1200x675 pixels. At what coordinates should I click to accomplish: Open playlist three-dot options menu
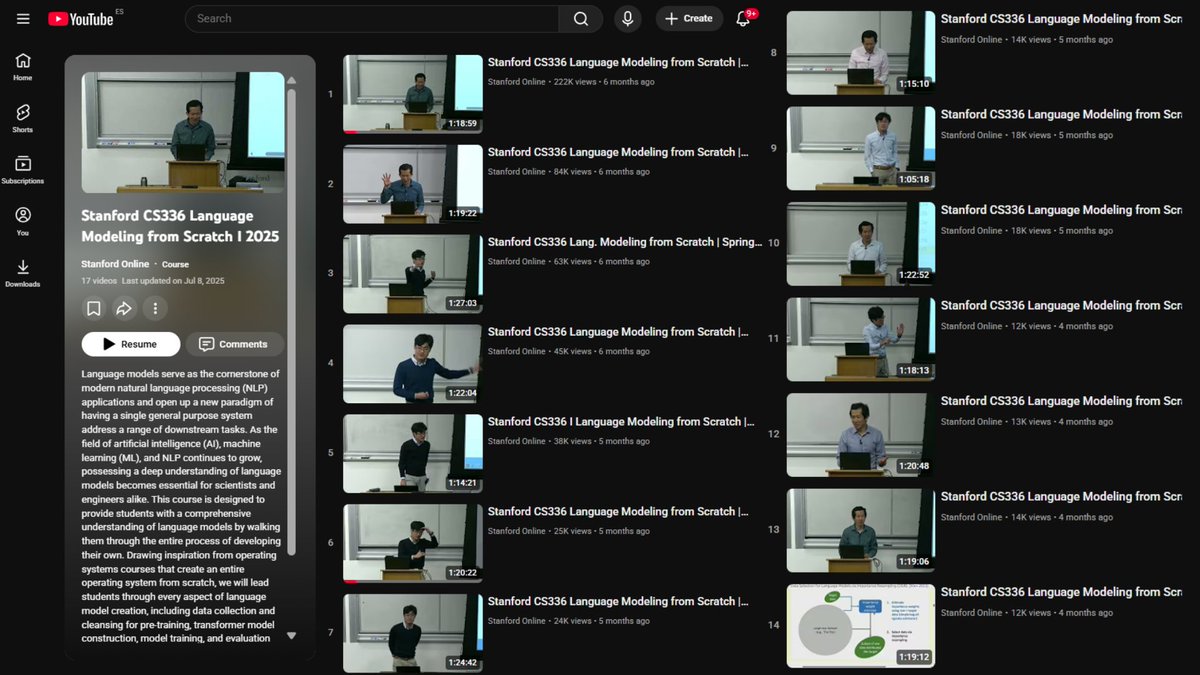155,308
